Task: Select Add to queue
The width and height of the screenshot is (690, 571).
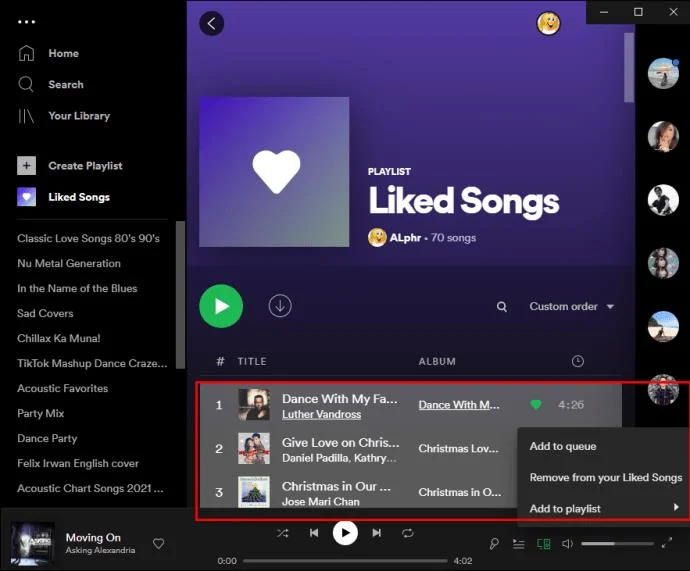Action: click(x=563, y=446)
